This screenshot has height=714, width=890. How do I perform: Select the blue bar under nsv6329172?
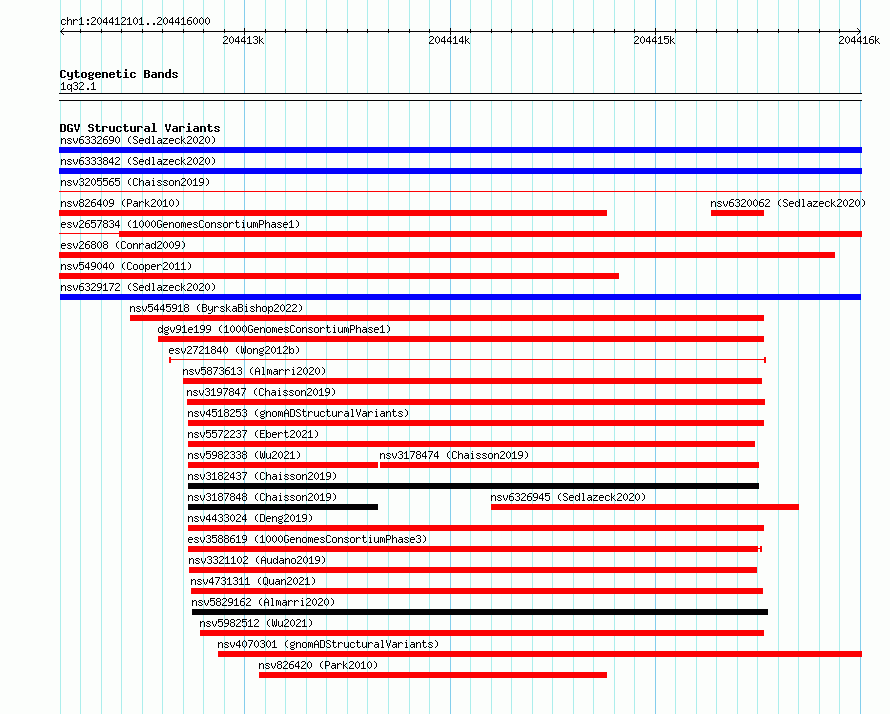coord(460,297)
